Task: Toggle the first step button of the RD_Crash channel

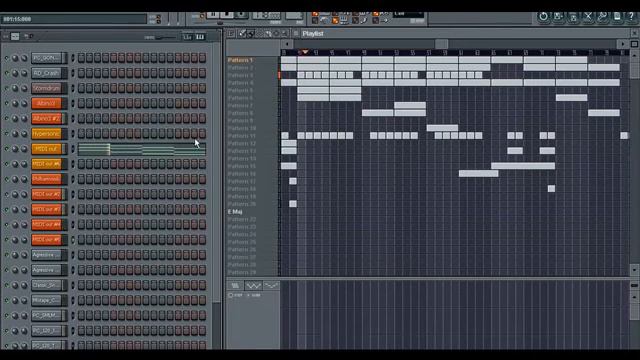Action: click(x=81, y=73)
